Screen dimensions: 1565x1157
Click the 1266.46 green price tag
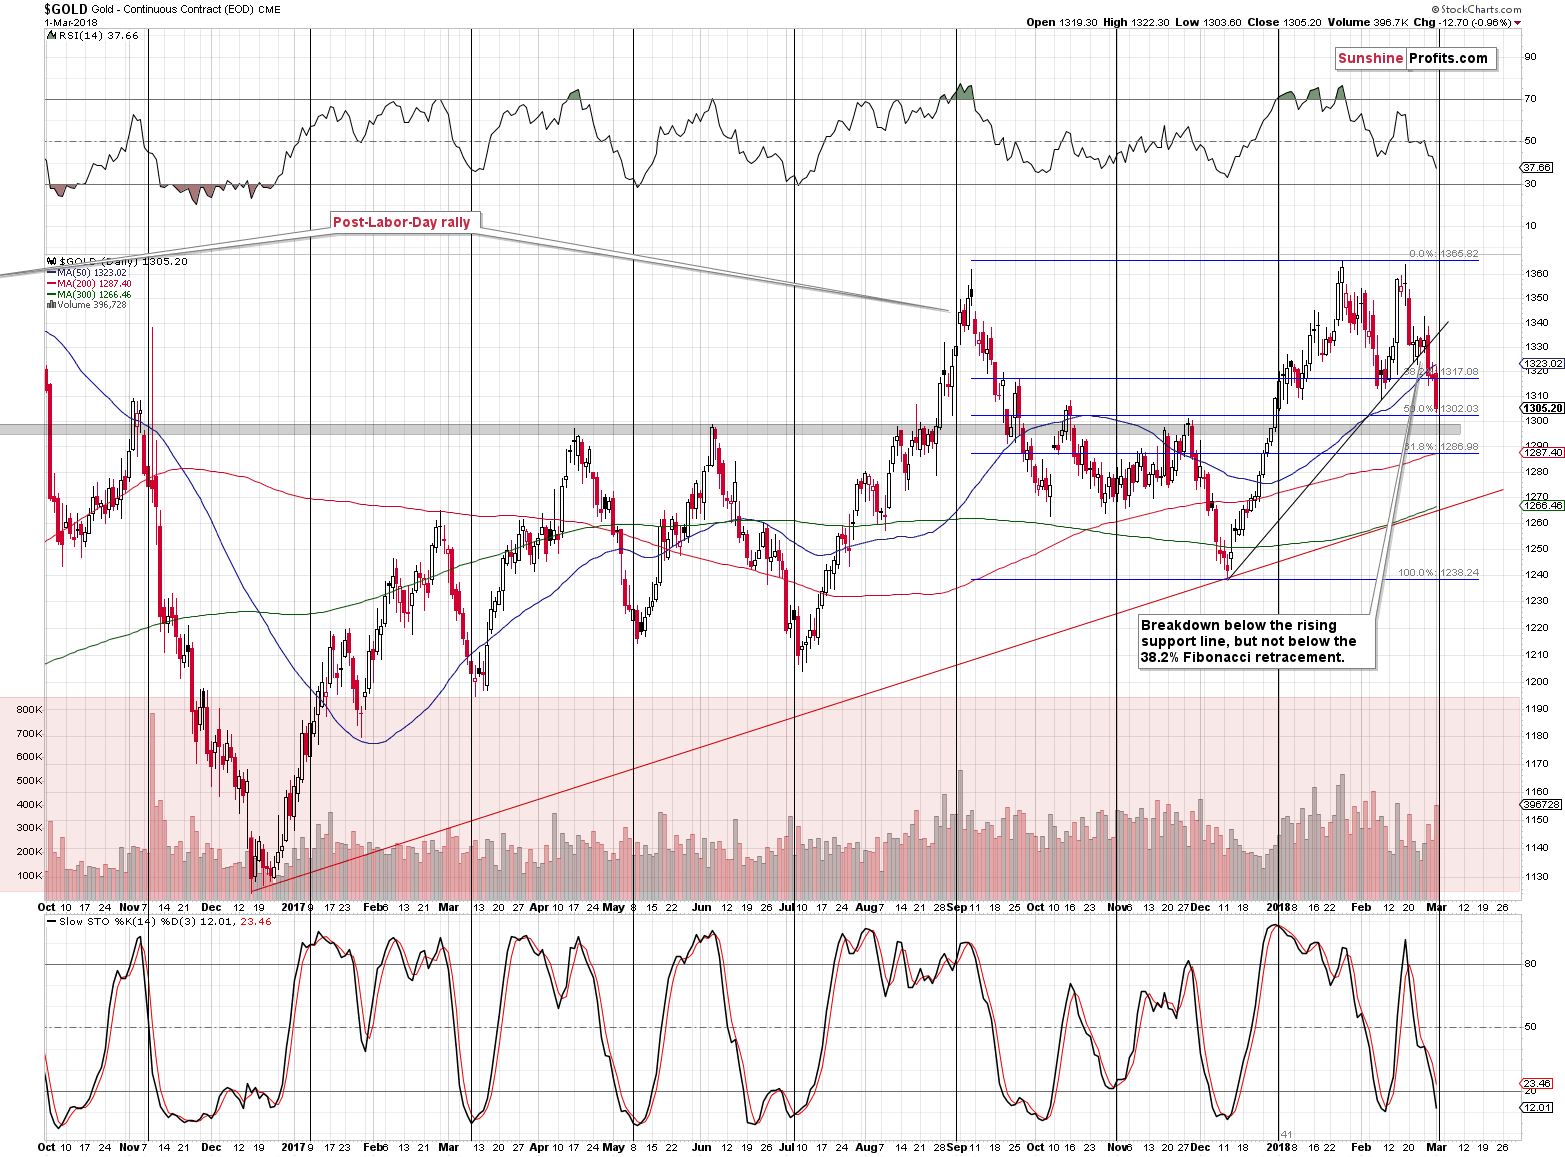1543,506
